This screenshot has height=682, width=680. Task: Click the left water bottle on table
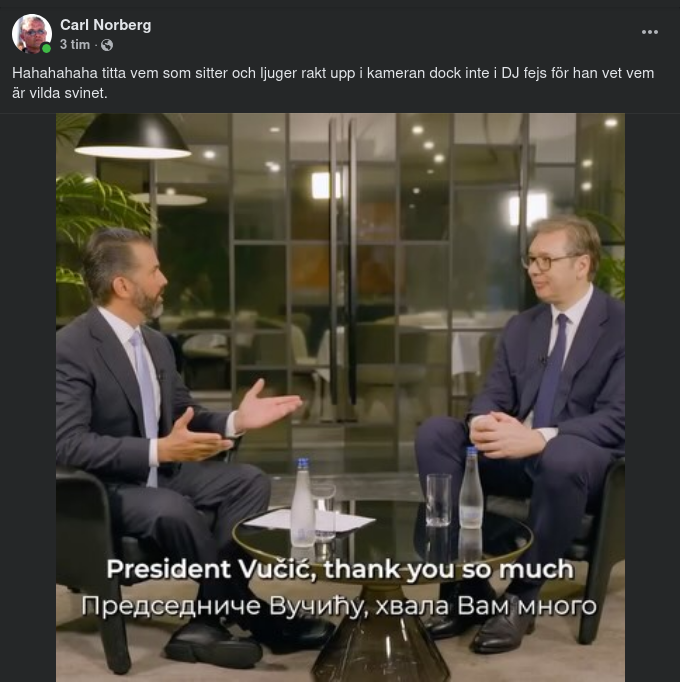pos(302,503)
